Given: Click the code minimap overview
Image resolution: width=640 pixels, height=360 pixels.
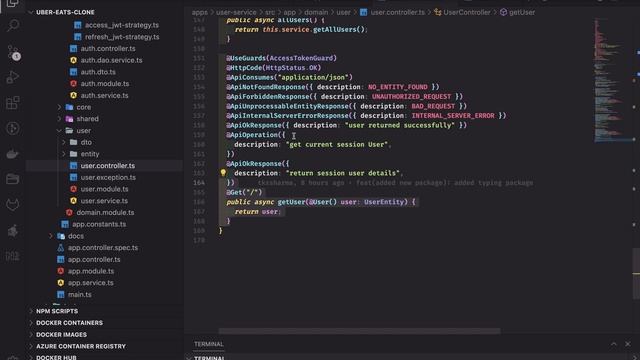Looking at the screenshot, I should coord(612,81).
